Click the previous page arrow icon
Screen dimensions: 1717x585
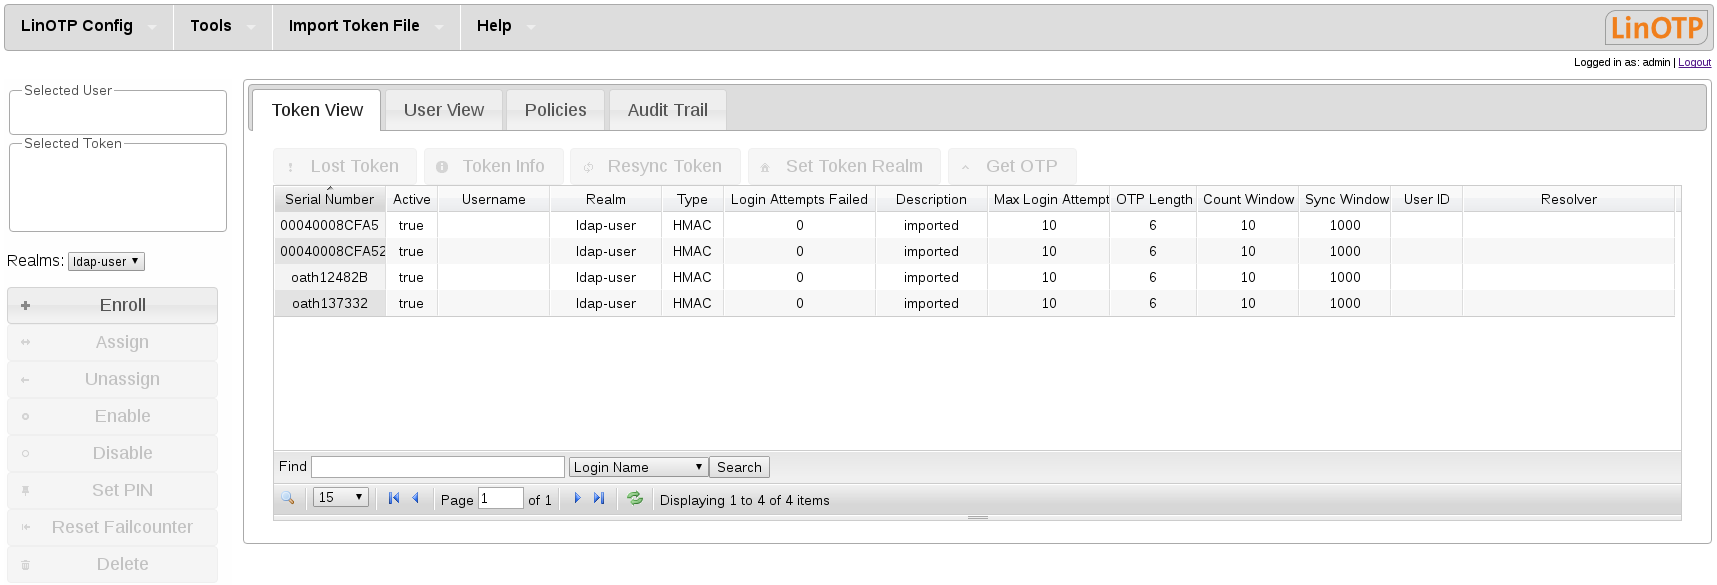(416, 498)
